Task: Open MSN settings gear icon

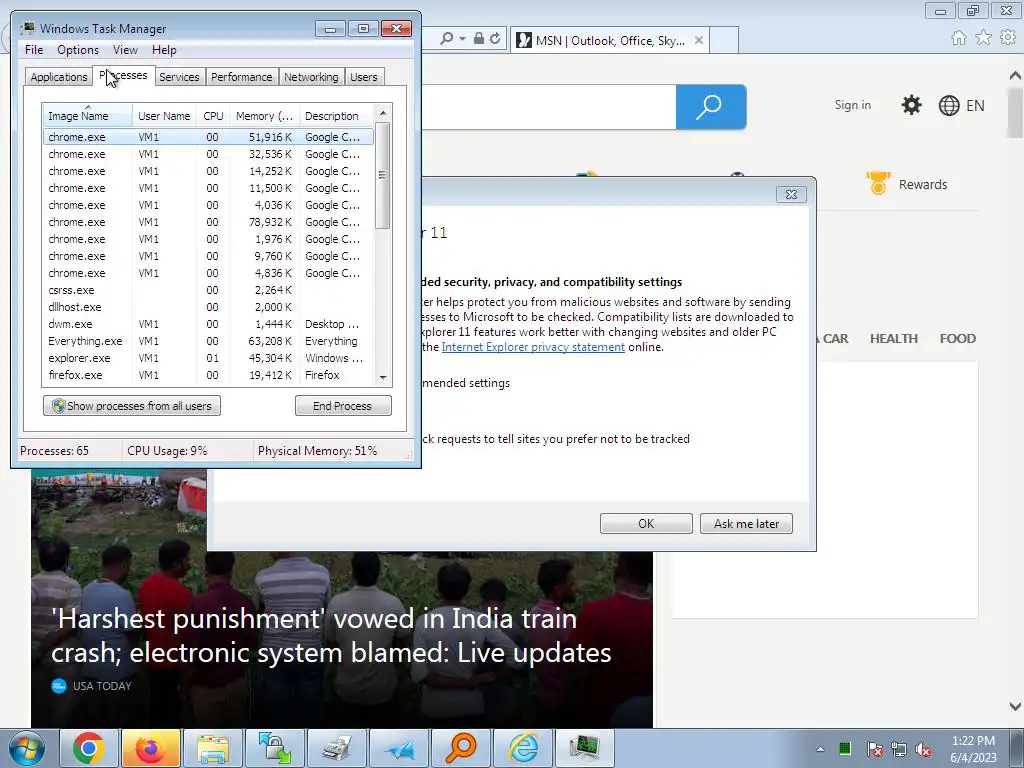Action: pos(911,105)
